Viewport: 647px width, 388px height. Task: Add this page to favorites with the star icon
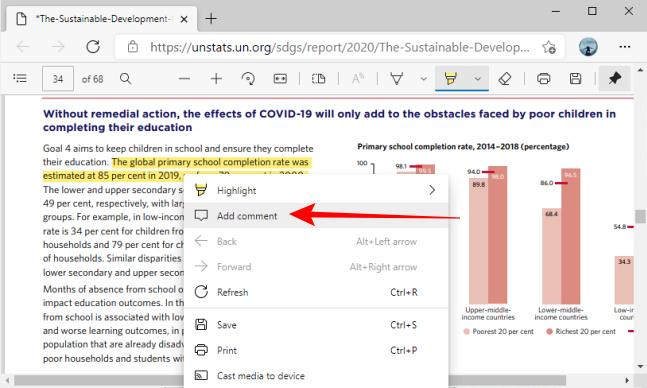[x=549, y=47]
